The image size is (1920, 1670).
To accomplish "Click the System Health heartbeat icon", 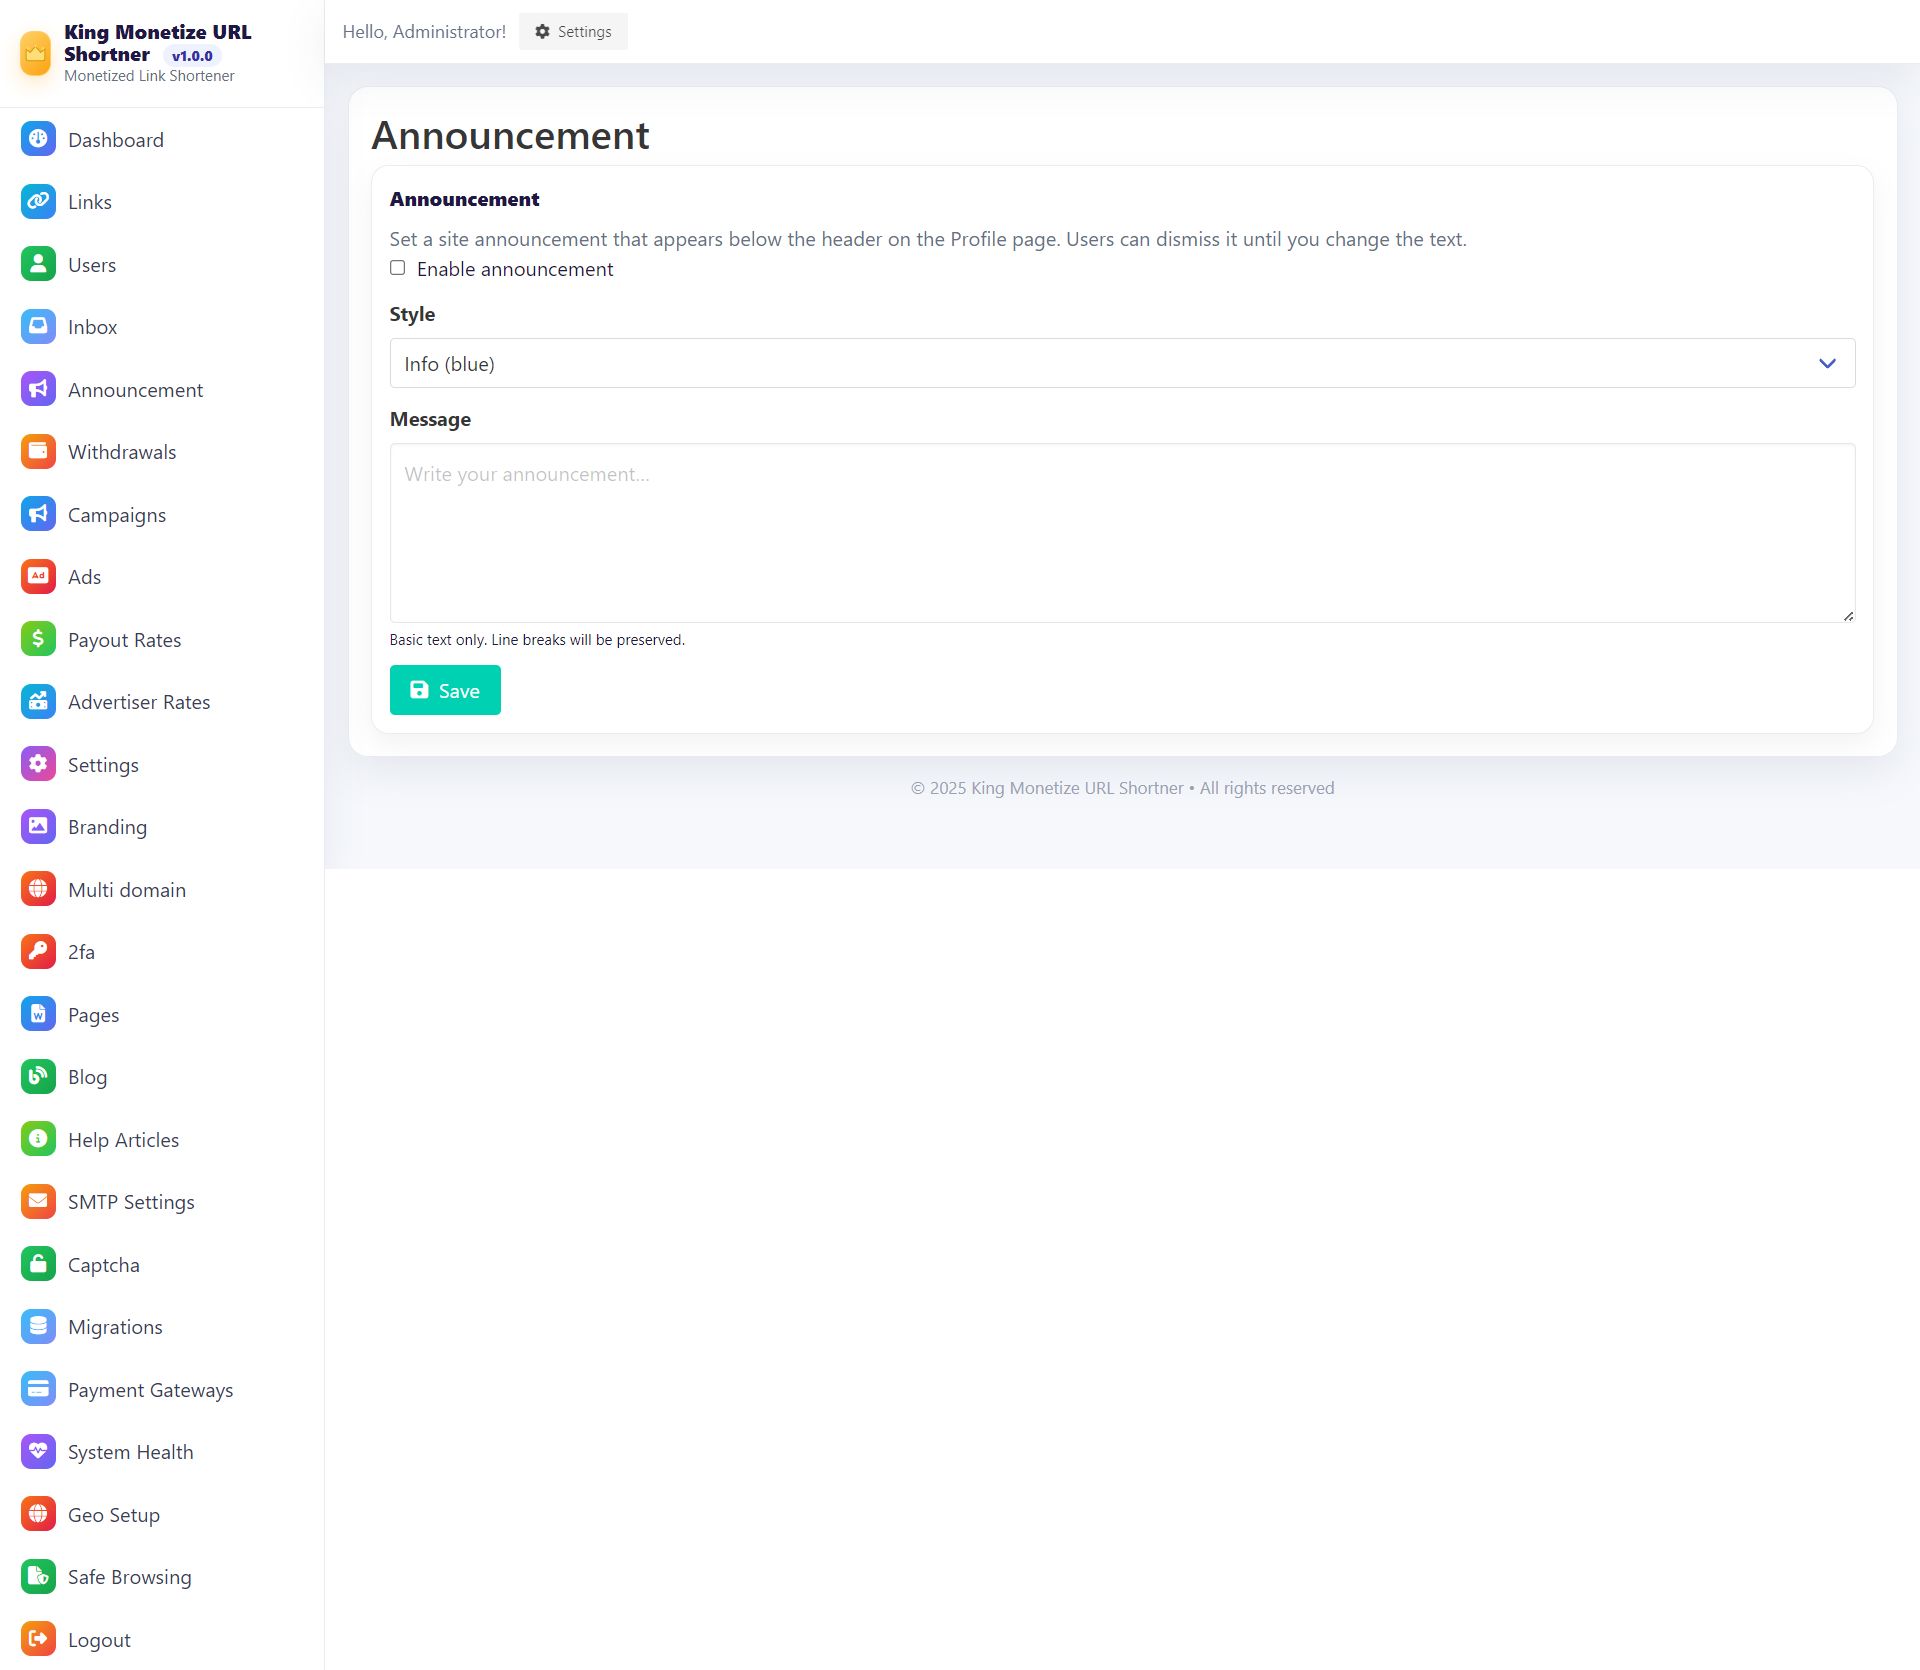I will (x=38, y=1451).
